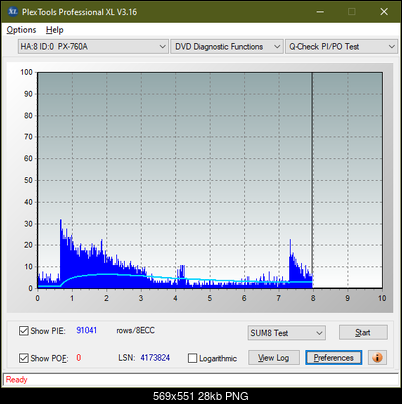Viewport: 402px width, 404px height.
Task: Enable the Logarithmic checkbox
Action: (x=192, y=358)
